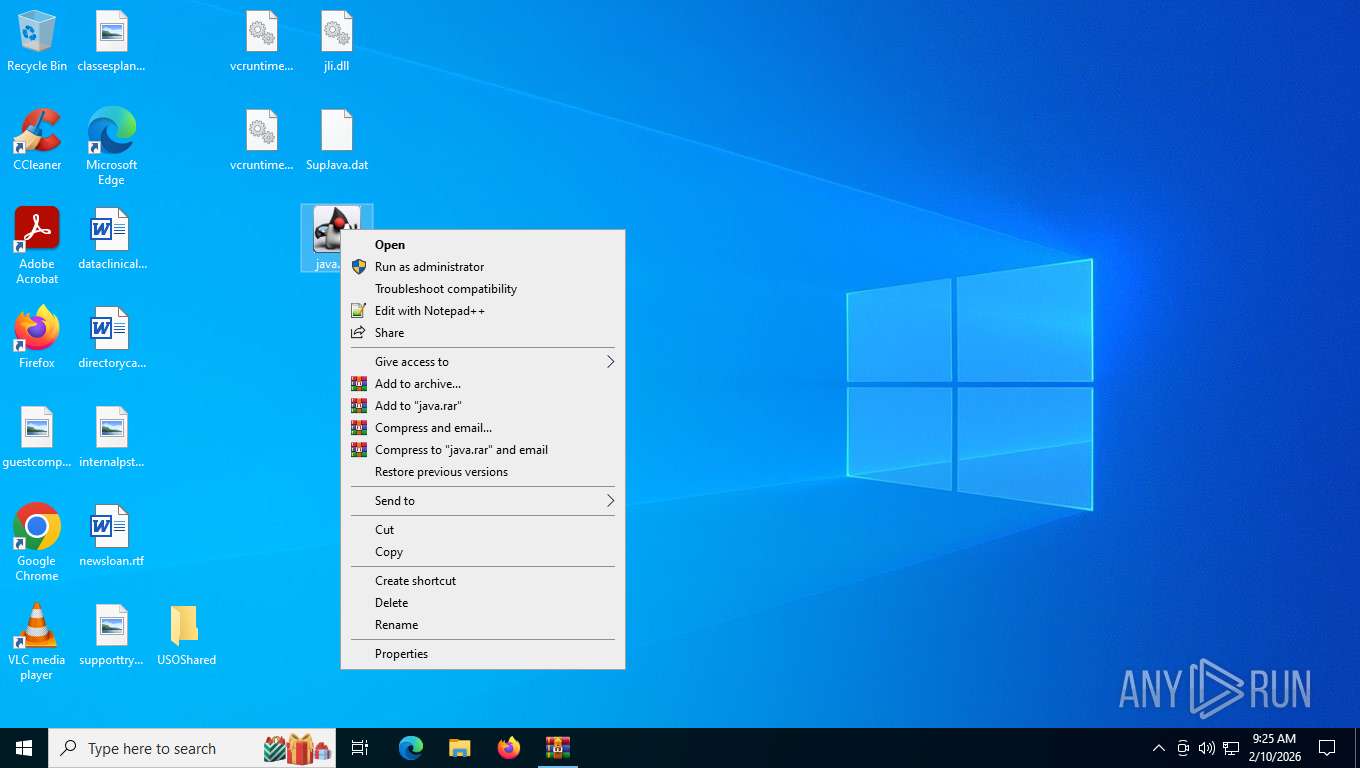Open the Recycle Bin desktop icon
This screenshot has height=768, width=1360.
37,42
